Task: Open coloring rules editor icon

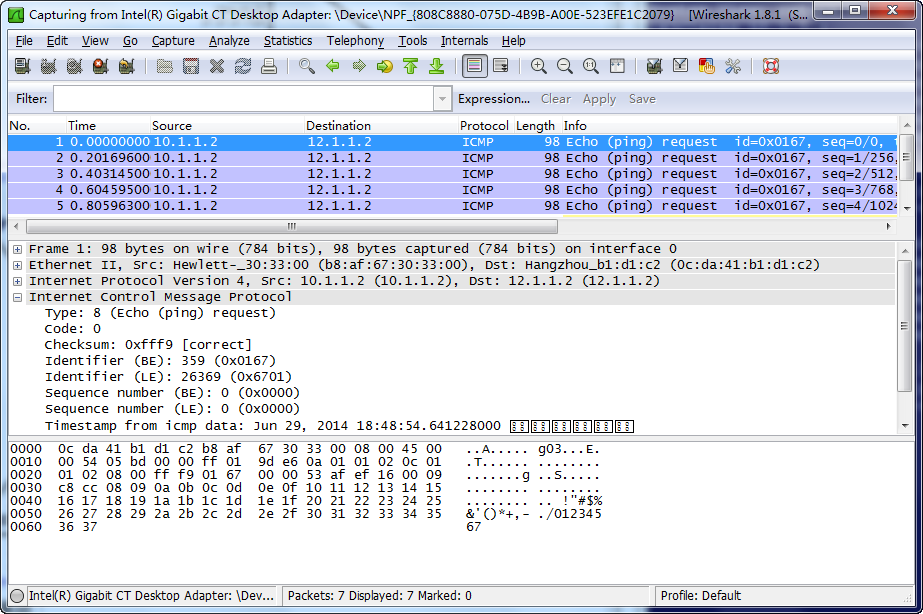Action: (706, 66)
